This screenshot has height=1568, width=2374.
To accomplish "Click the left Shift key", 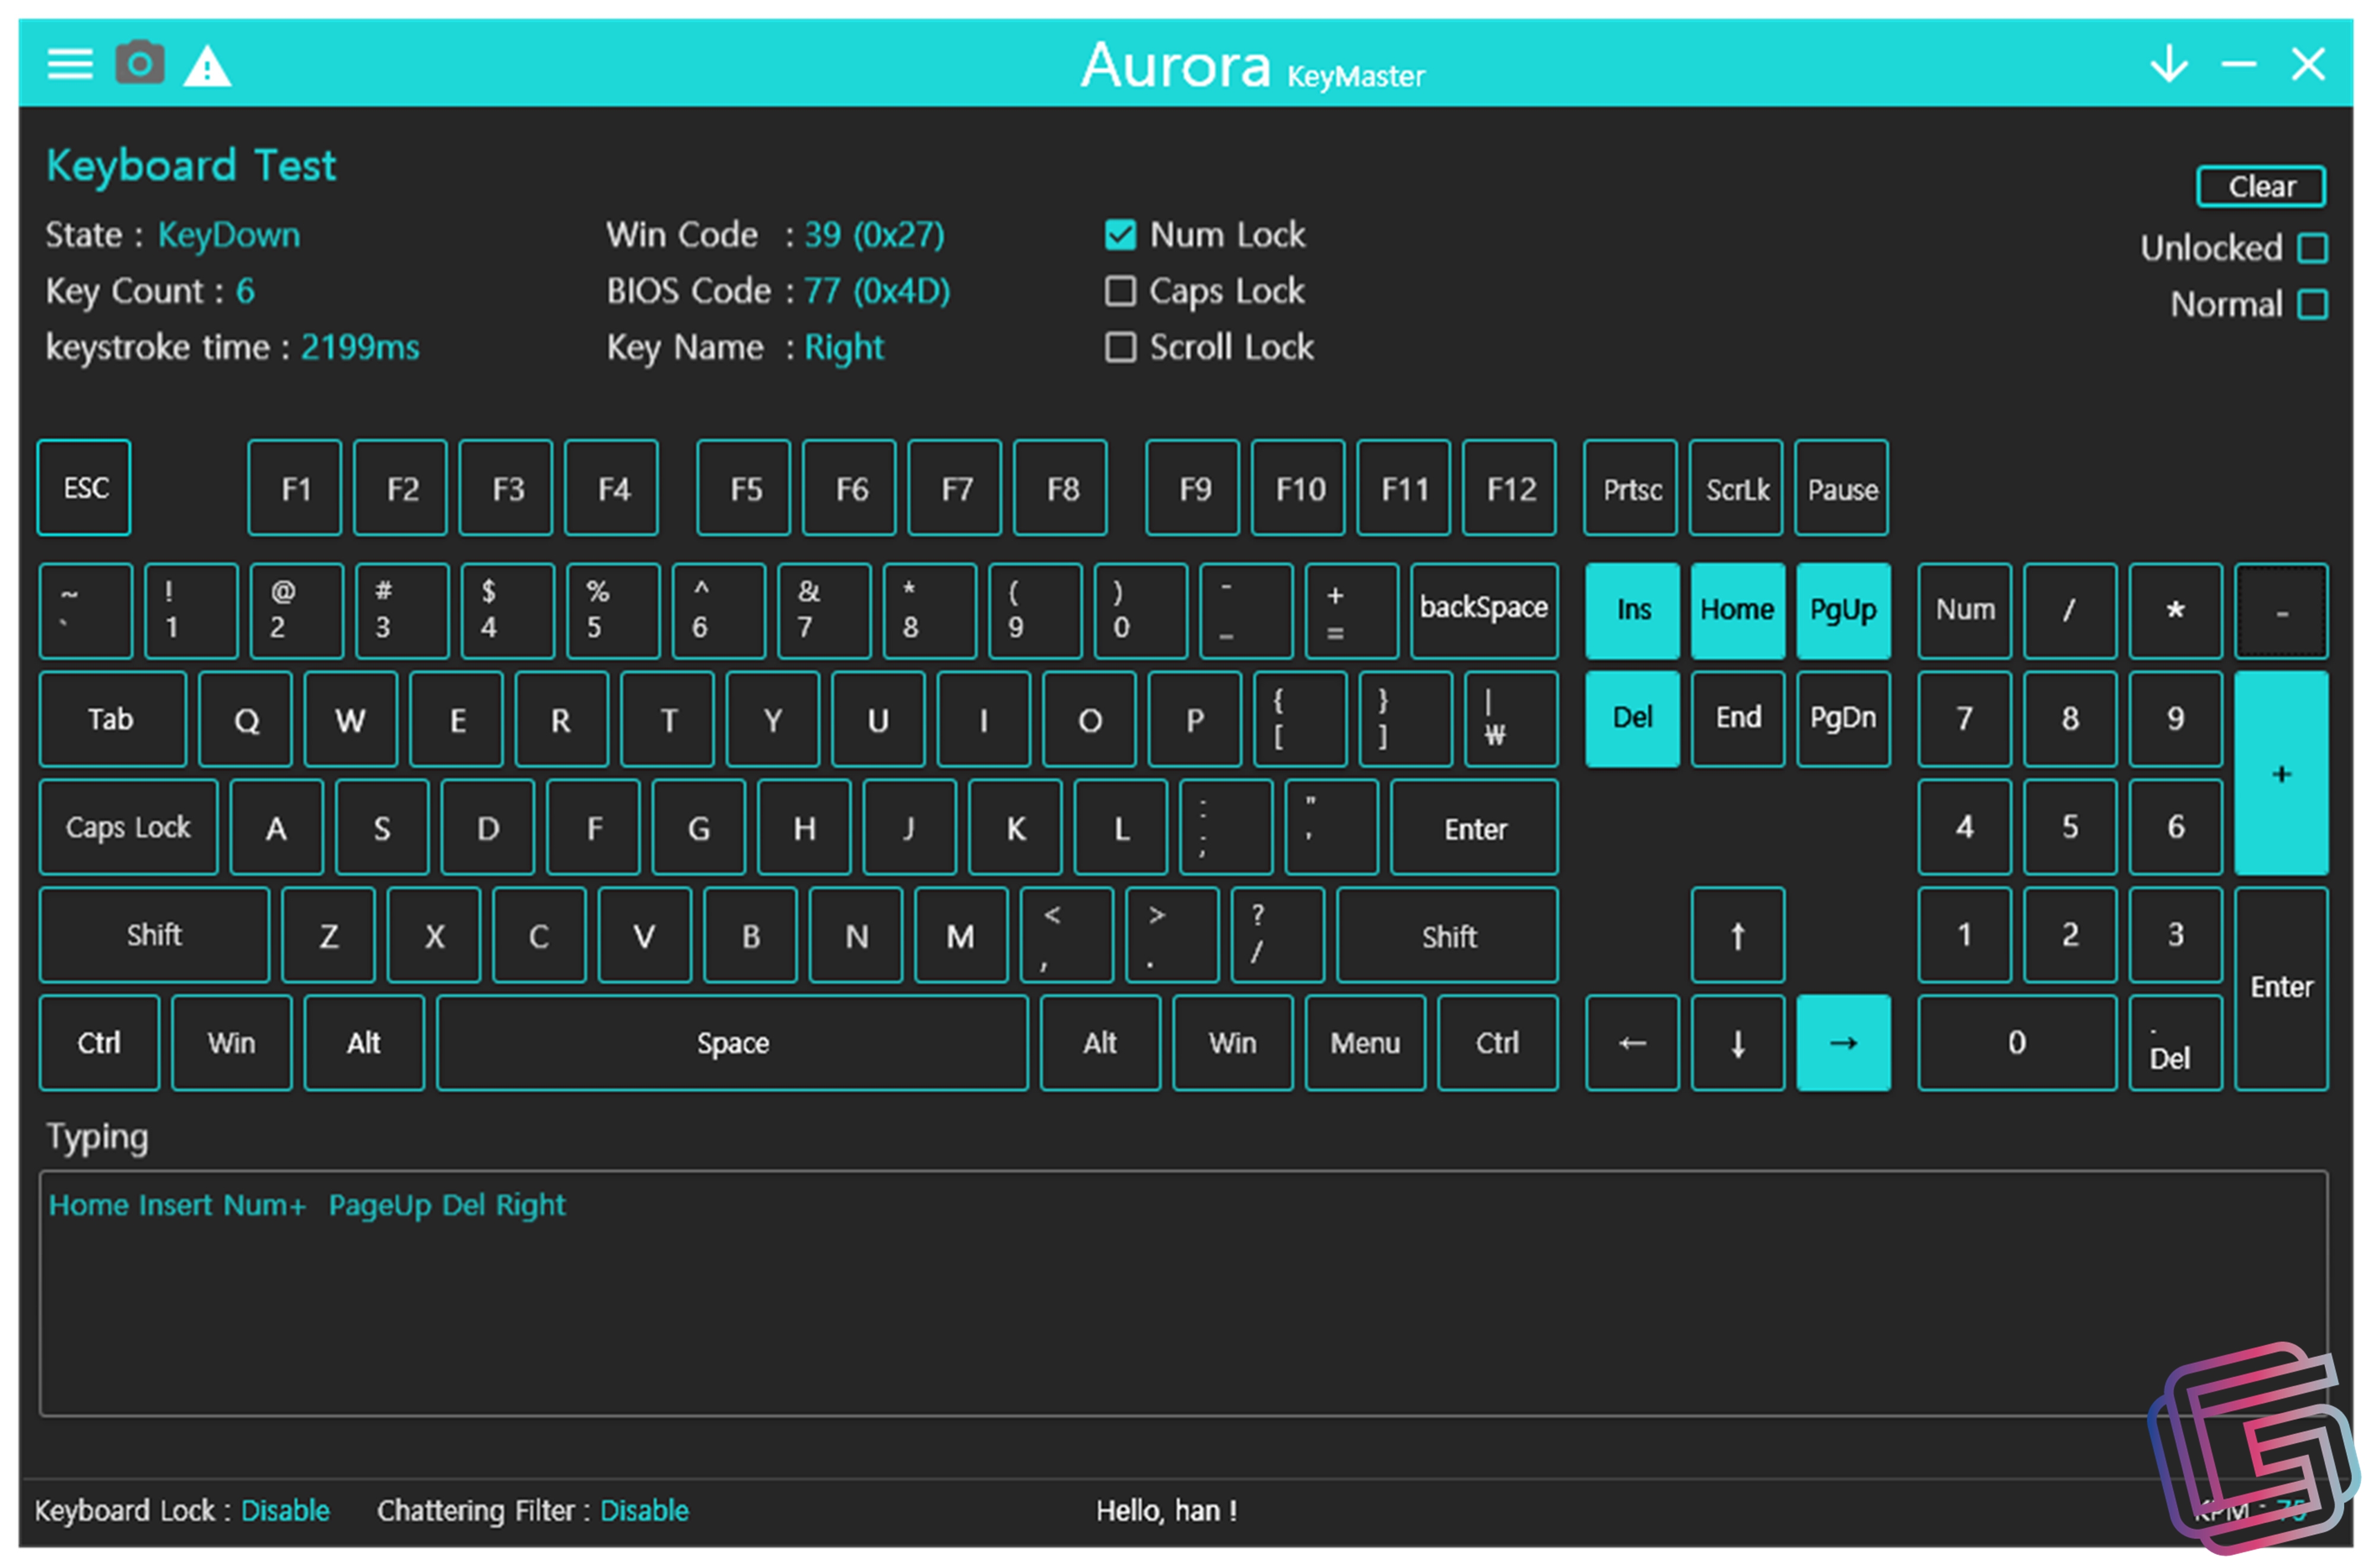I will [x=155, y=935].
